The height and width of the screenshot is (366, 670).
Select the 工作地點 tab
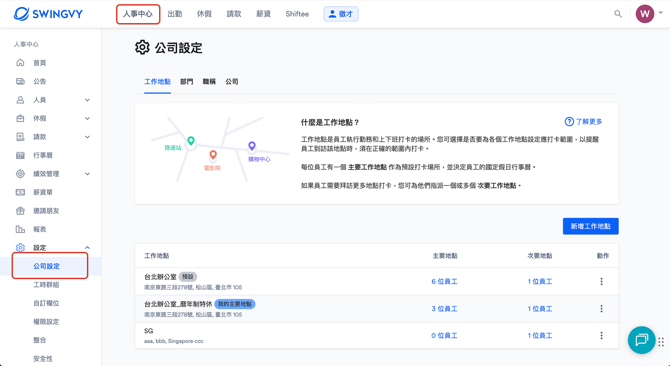157,82
